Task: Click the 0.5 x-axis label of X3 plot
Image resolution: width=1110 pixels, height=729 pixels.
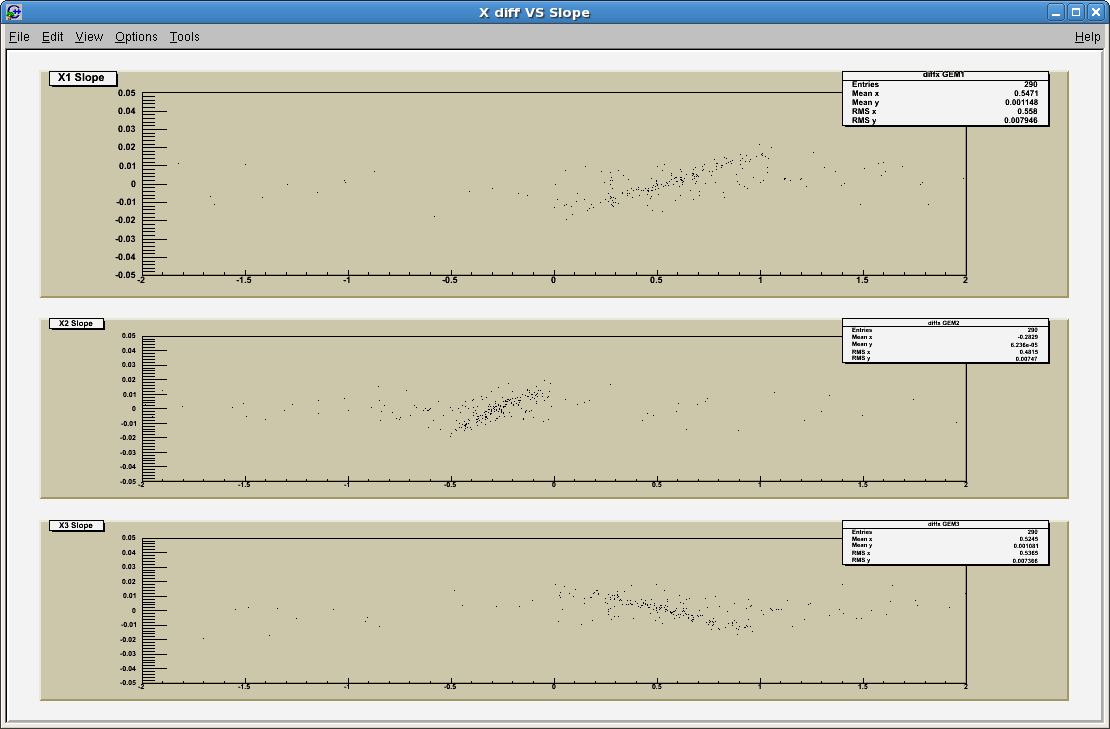Action: point(657,687)
